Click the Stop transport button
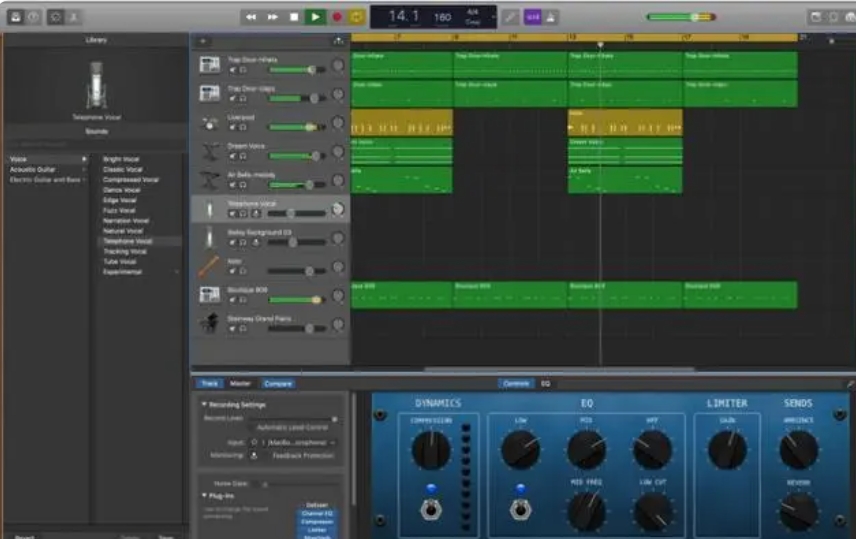This screenshot has width=856, height=539. [294, 17]
